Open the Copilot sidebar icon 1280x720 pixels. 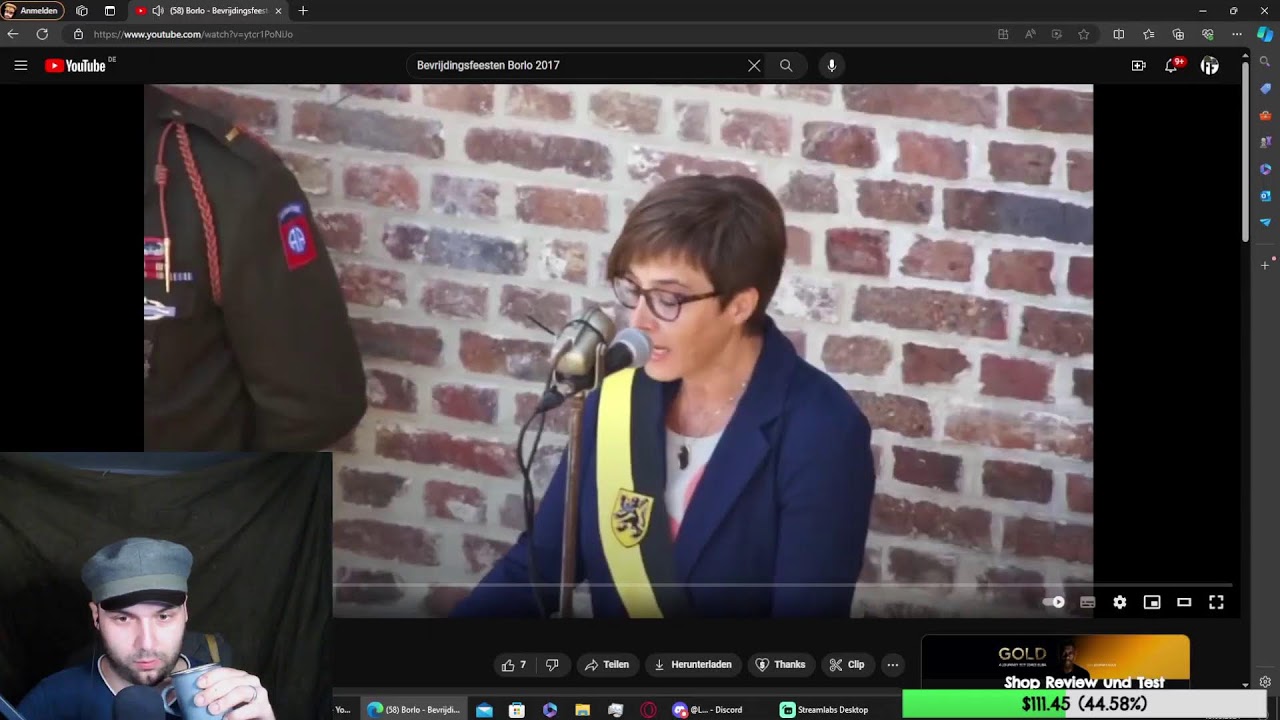[1265, 34]
